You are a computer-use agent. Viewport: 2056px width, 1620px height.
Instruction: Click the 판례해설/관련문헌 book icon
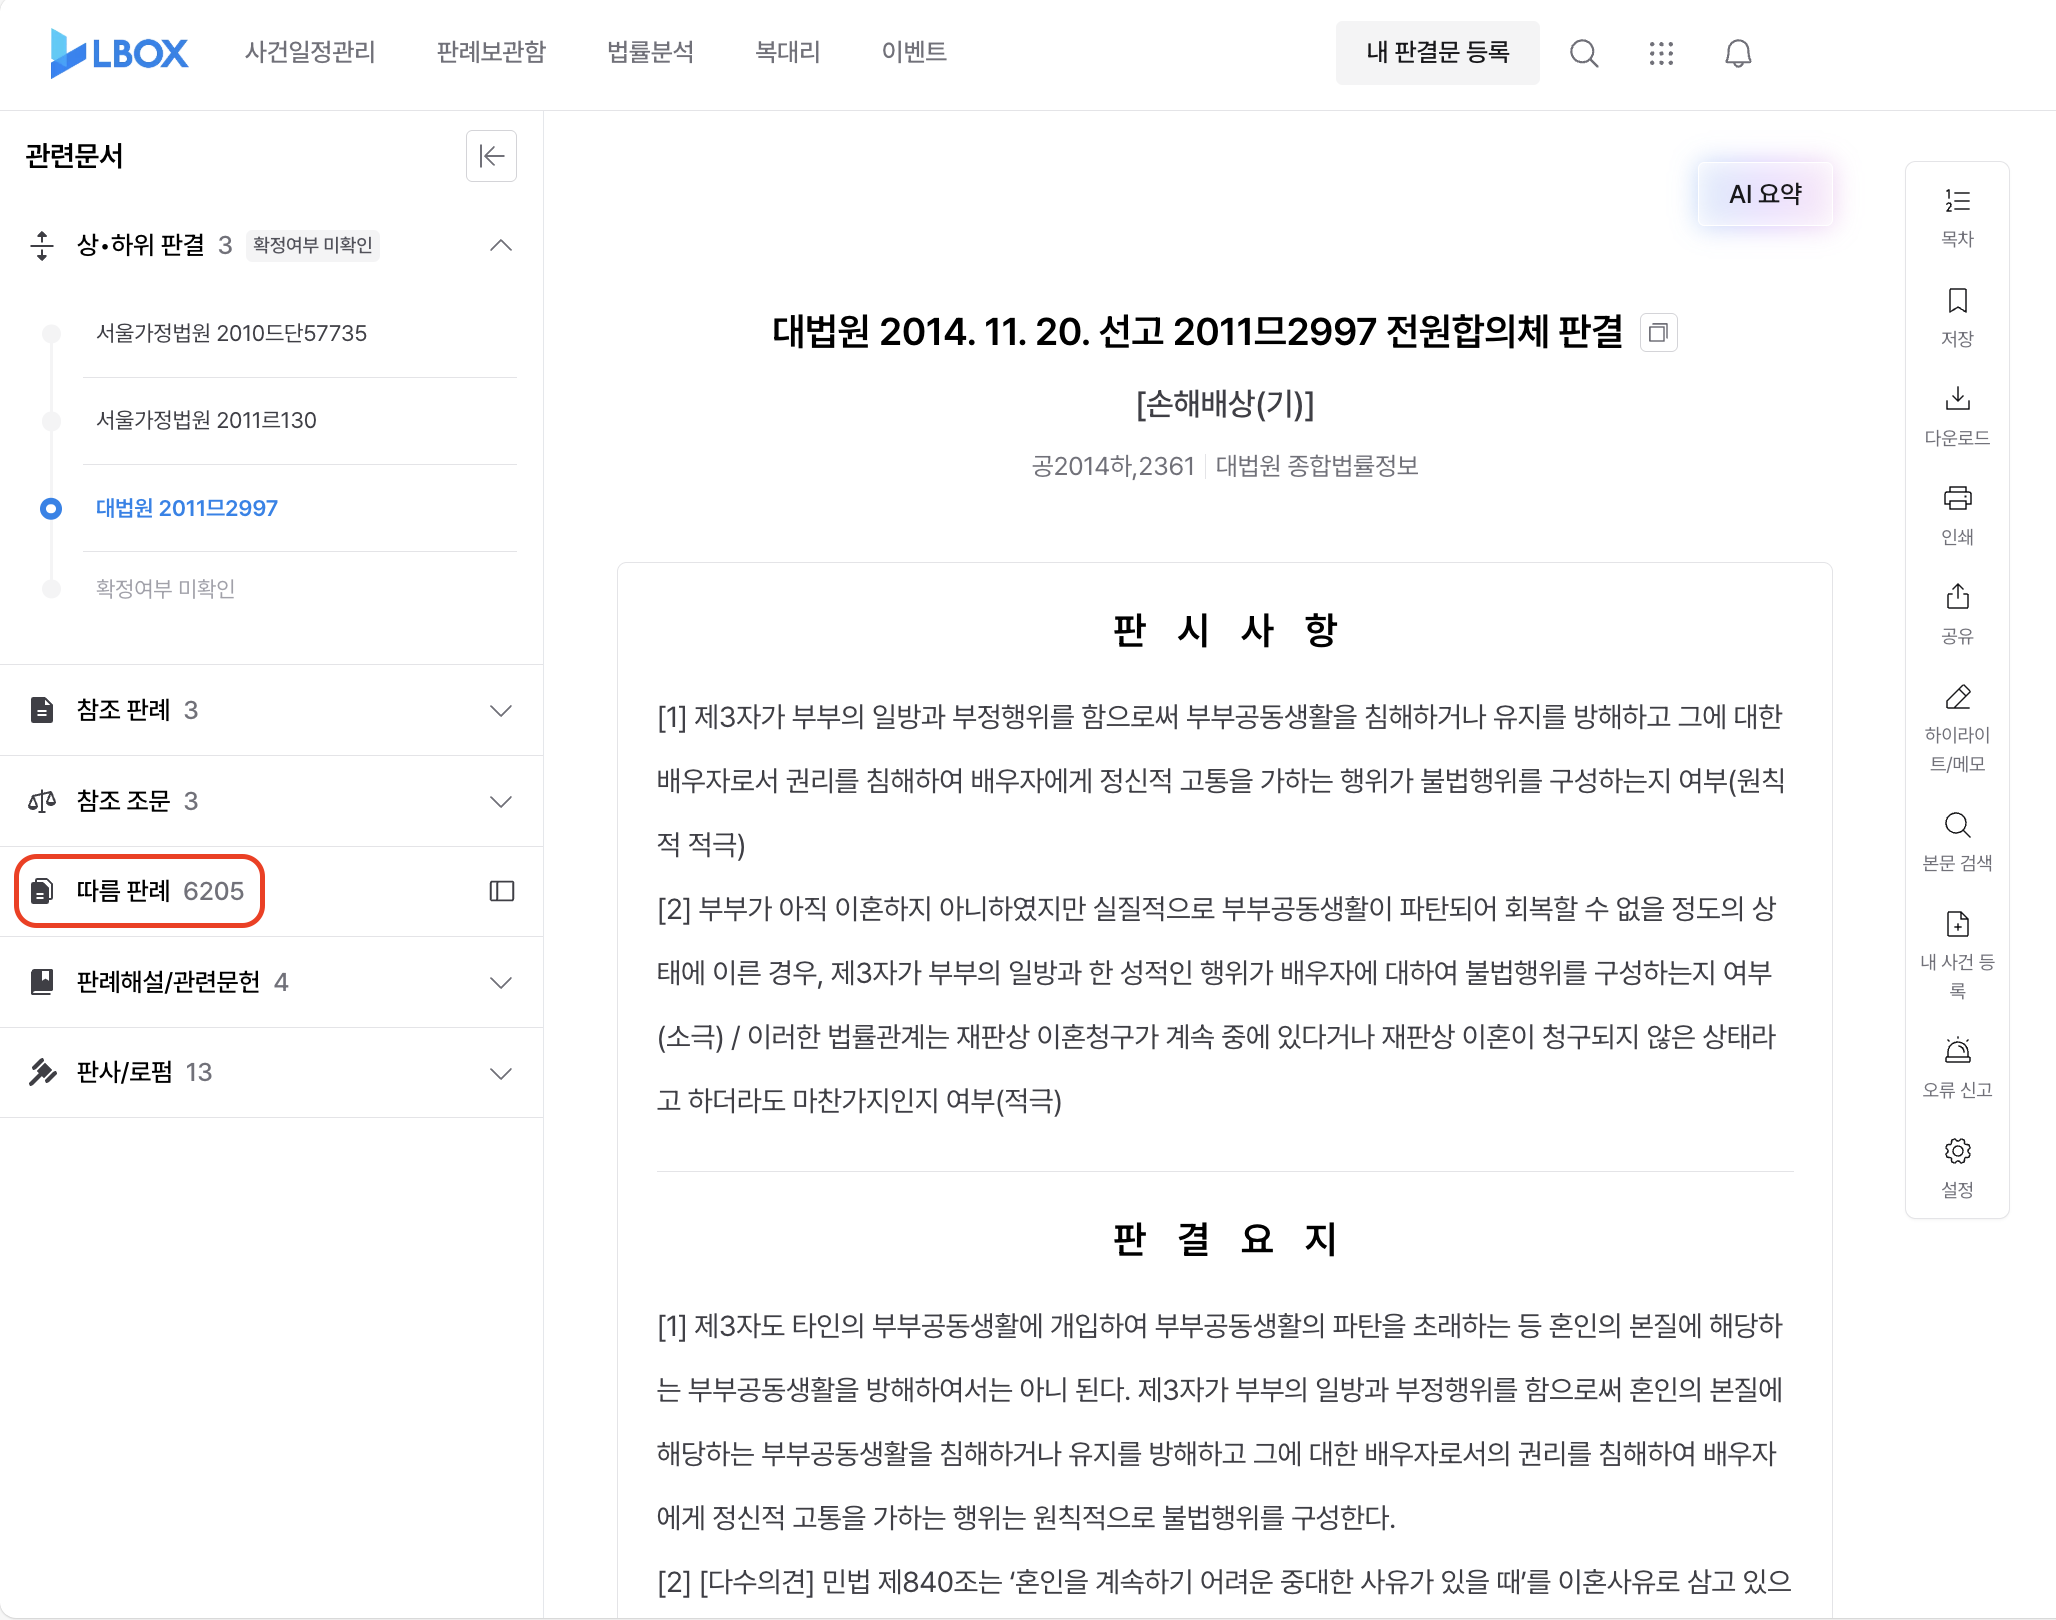point(42,982)
